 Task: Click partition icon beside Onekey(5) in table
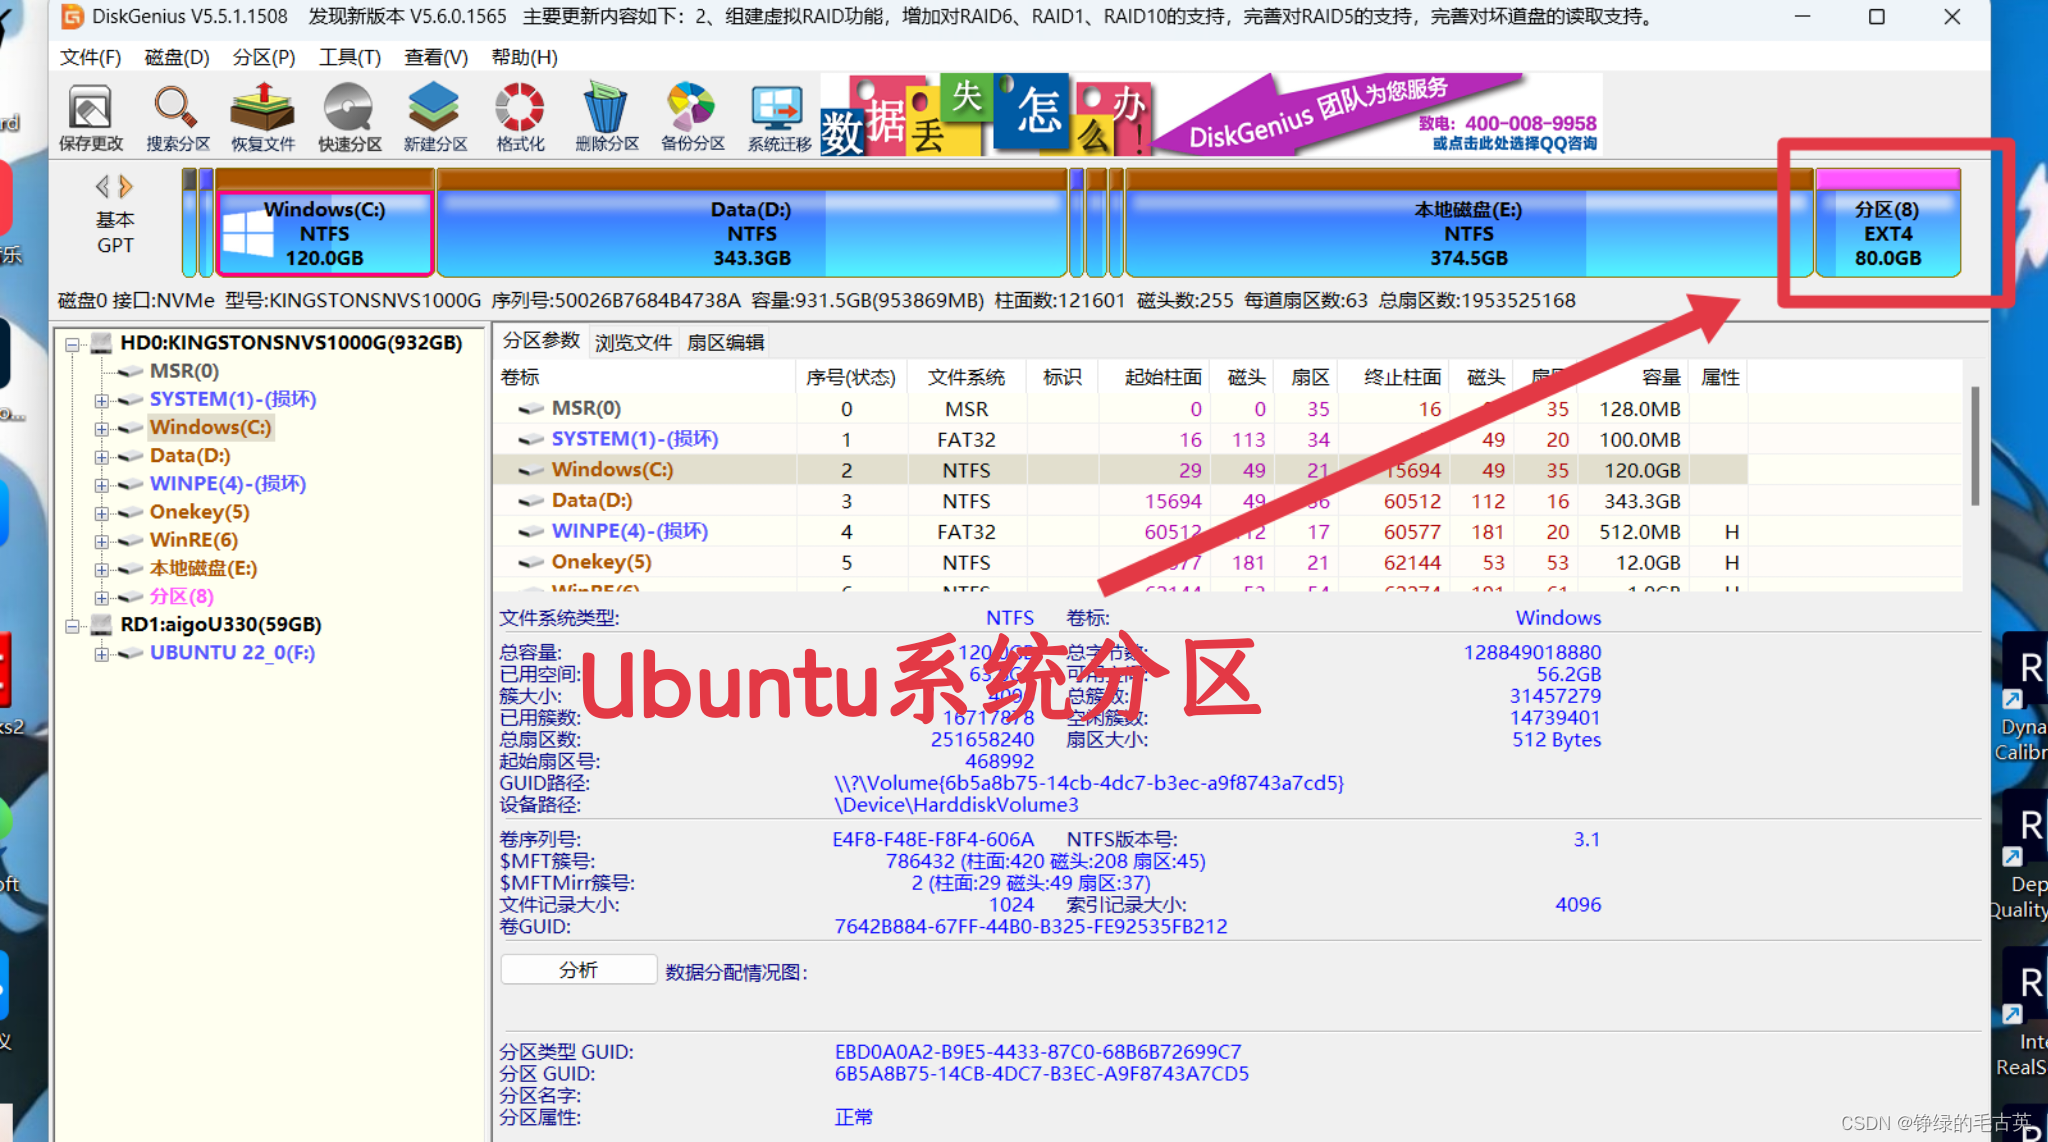(x=530, y=563)
